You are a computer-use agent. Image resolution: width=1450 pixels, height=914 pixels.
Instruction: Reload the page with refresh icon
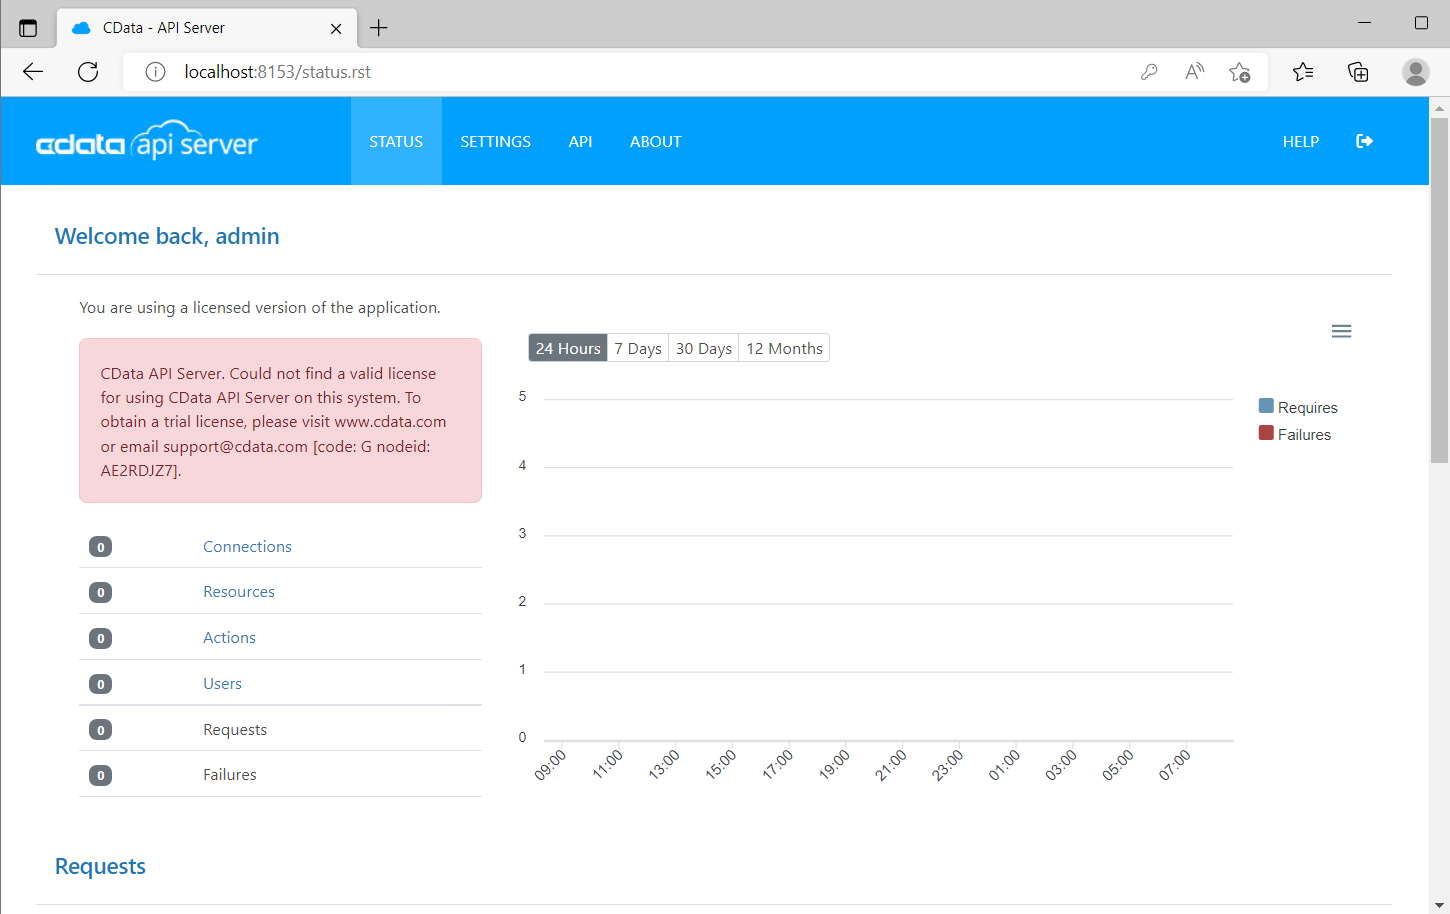[x=88, y=72]
